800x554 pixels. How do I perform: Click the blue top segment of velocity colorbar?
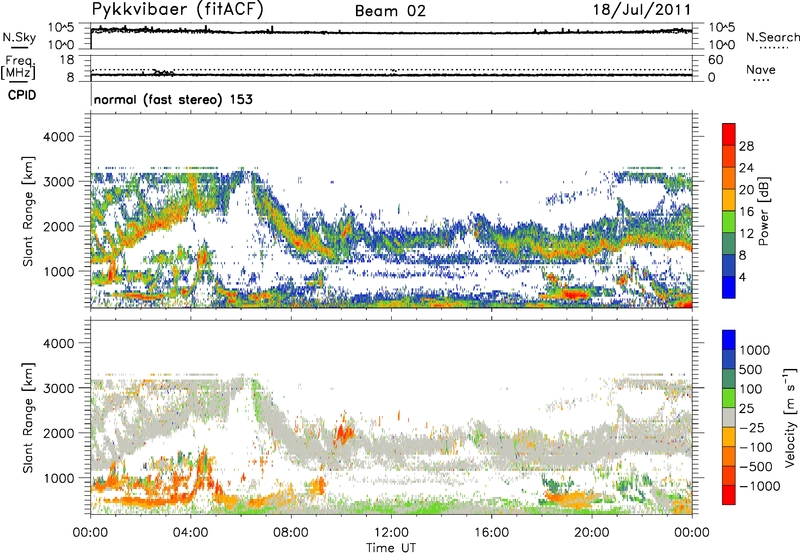click(729, 340)
